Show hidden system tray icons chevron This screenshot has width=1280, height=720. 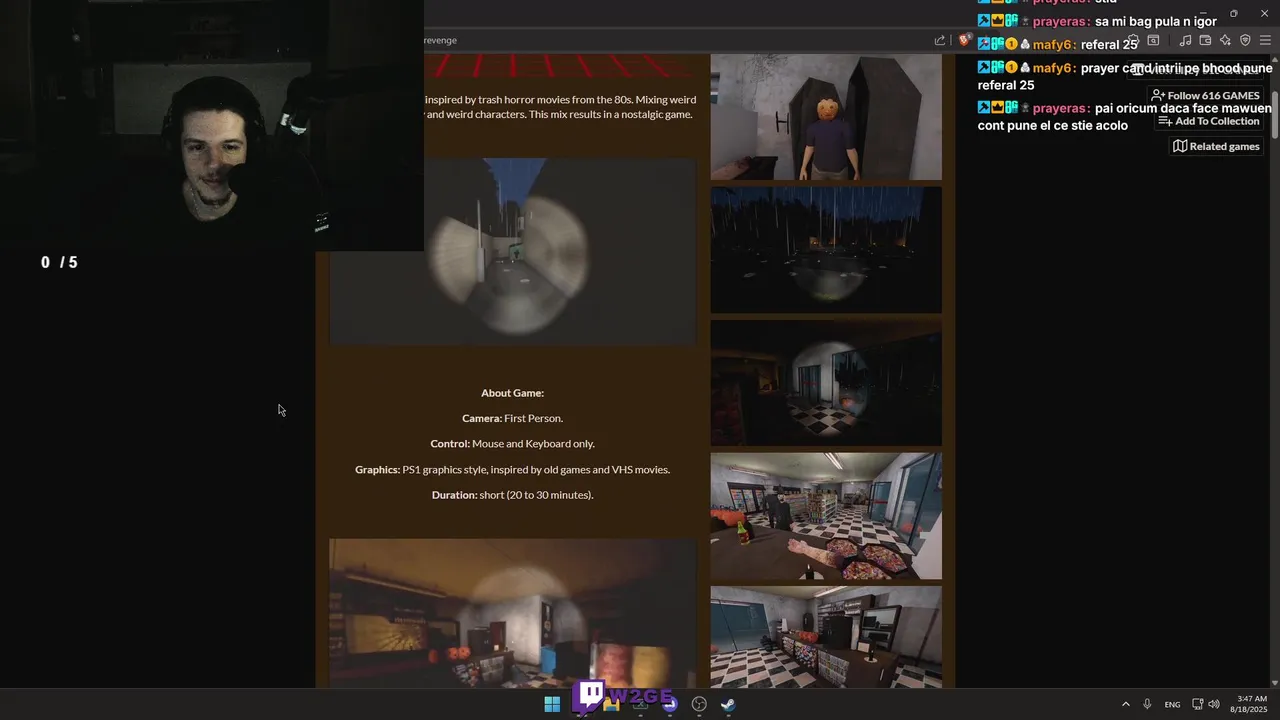click(x=1125, y=704)
